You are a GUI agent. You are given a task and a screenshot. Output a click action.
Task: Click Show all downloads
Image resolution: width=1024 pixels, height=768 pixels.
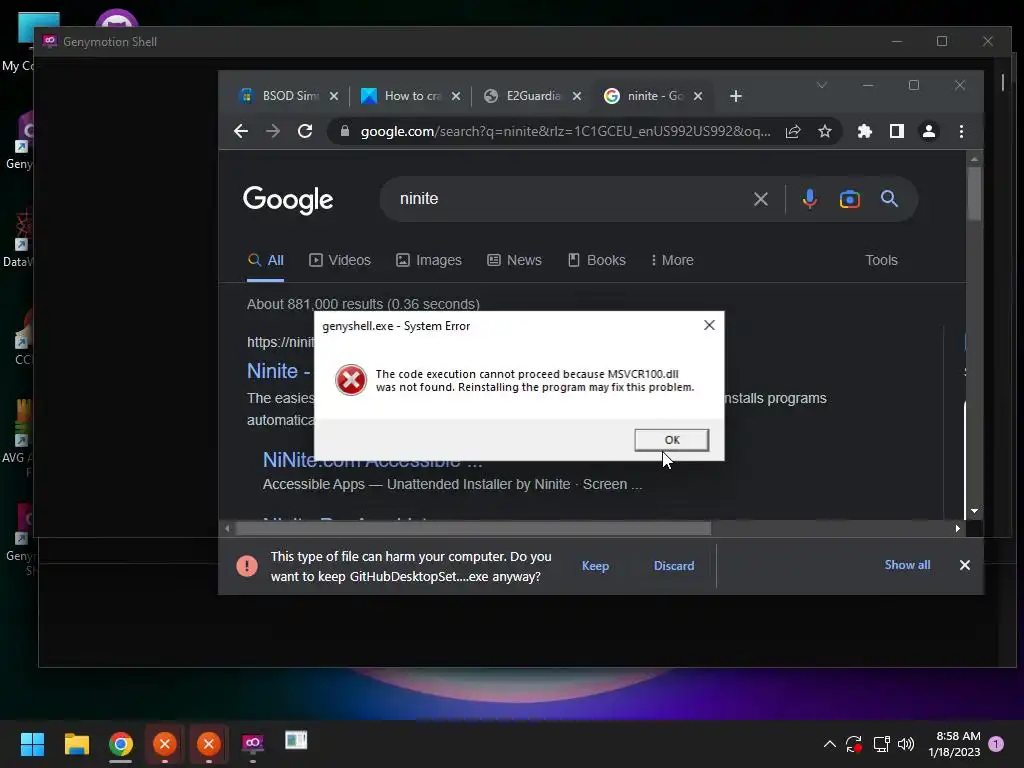[907, 565]
